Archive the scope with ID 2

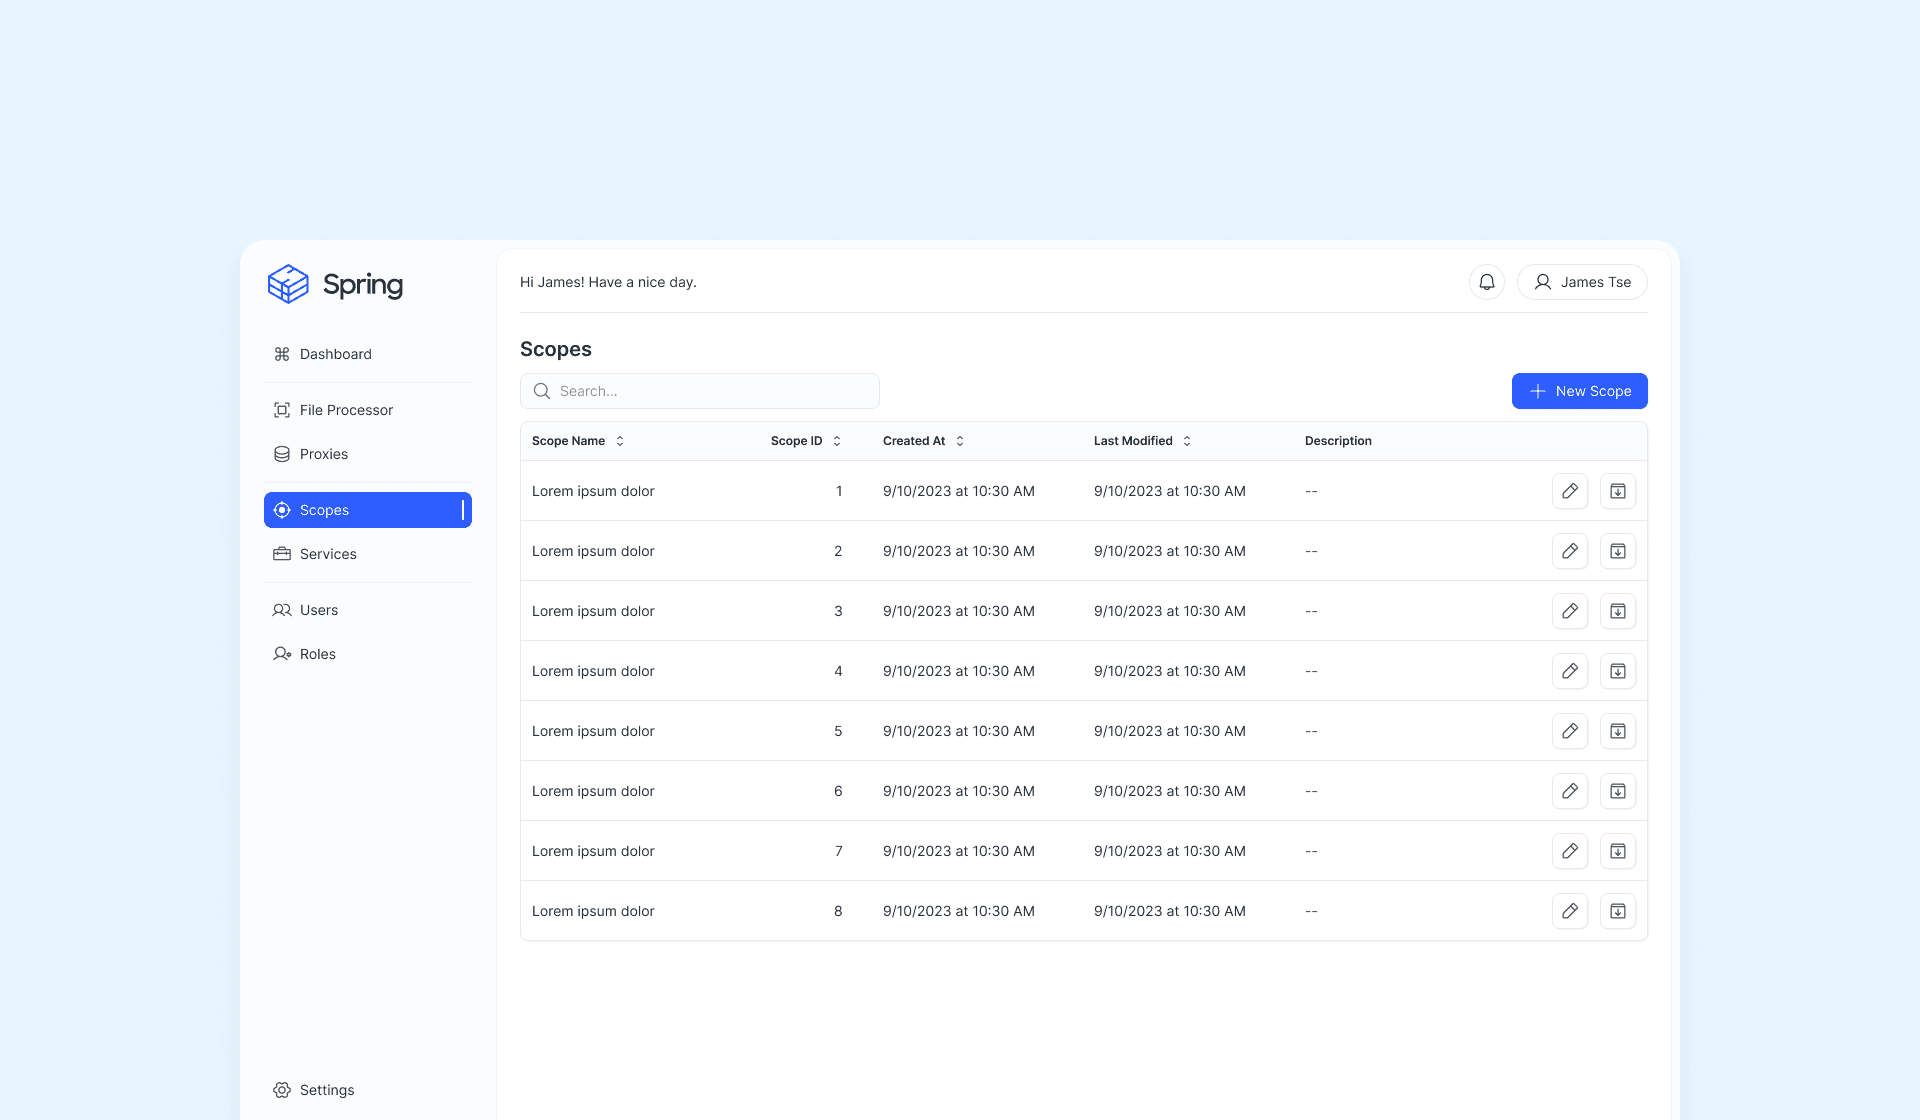1617,551
